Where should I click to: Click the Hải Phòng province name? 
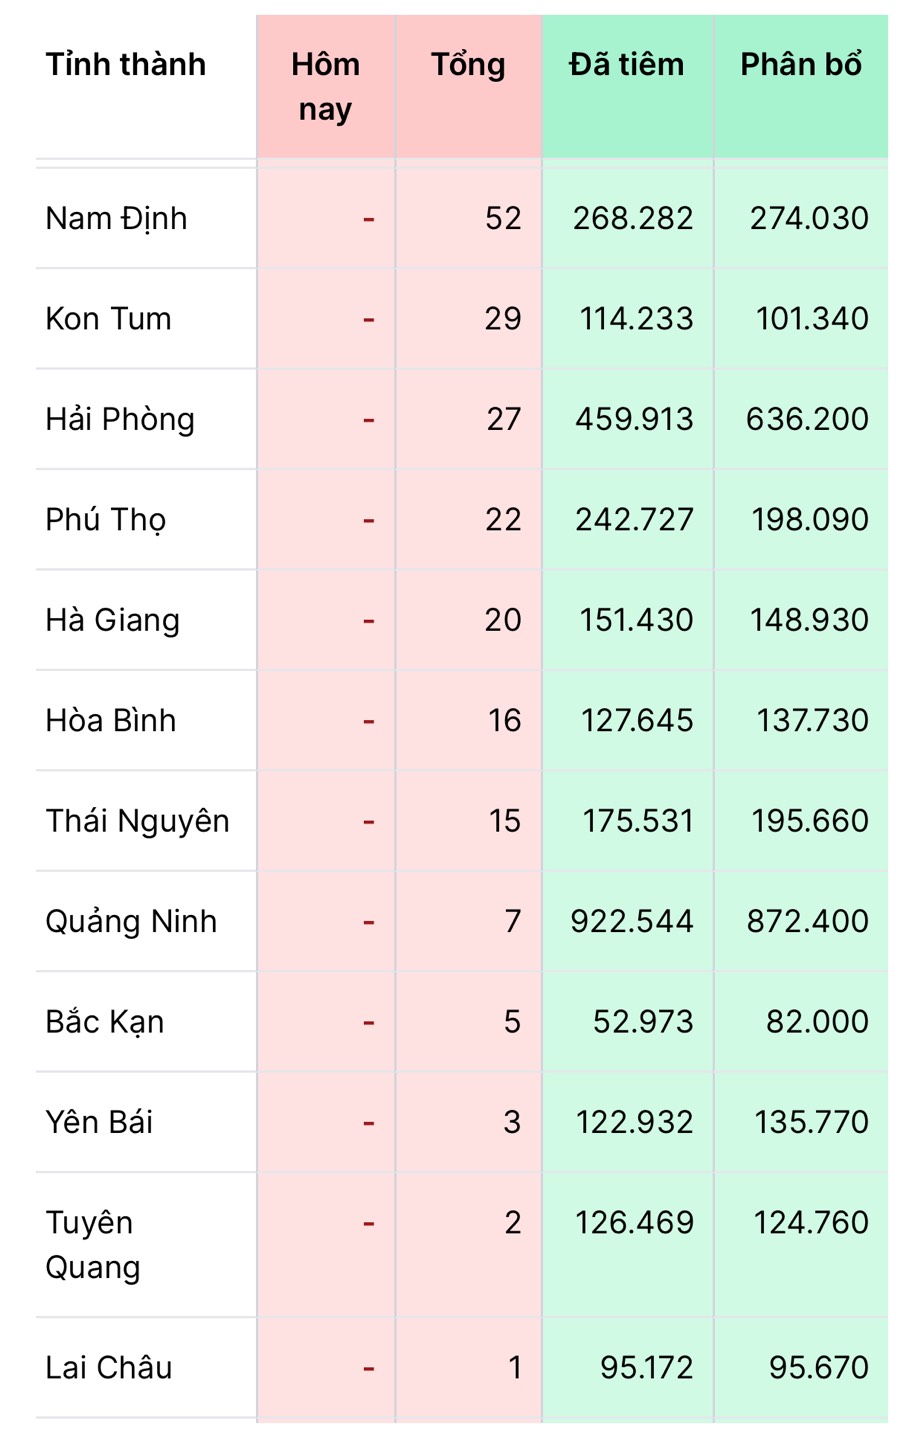tap(120, 419)
